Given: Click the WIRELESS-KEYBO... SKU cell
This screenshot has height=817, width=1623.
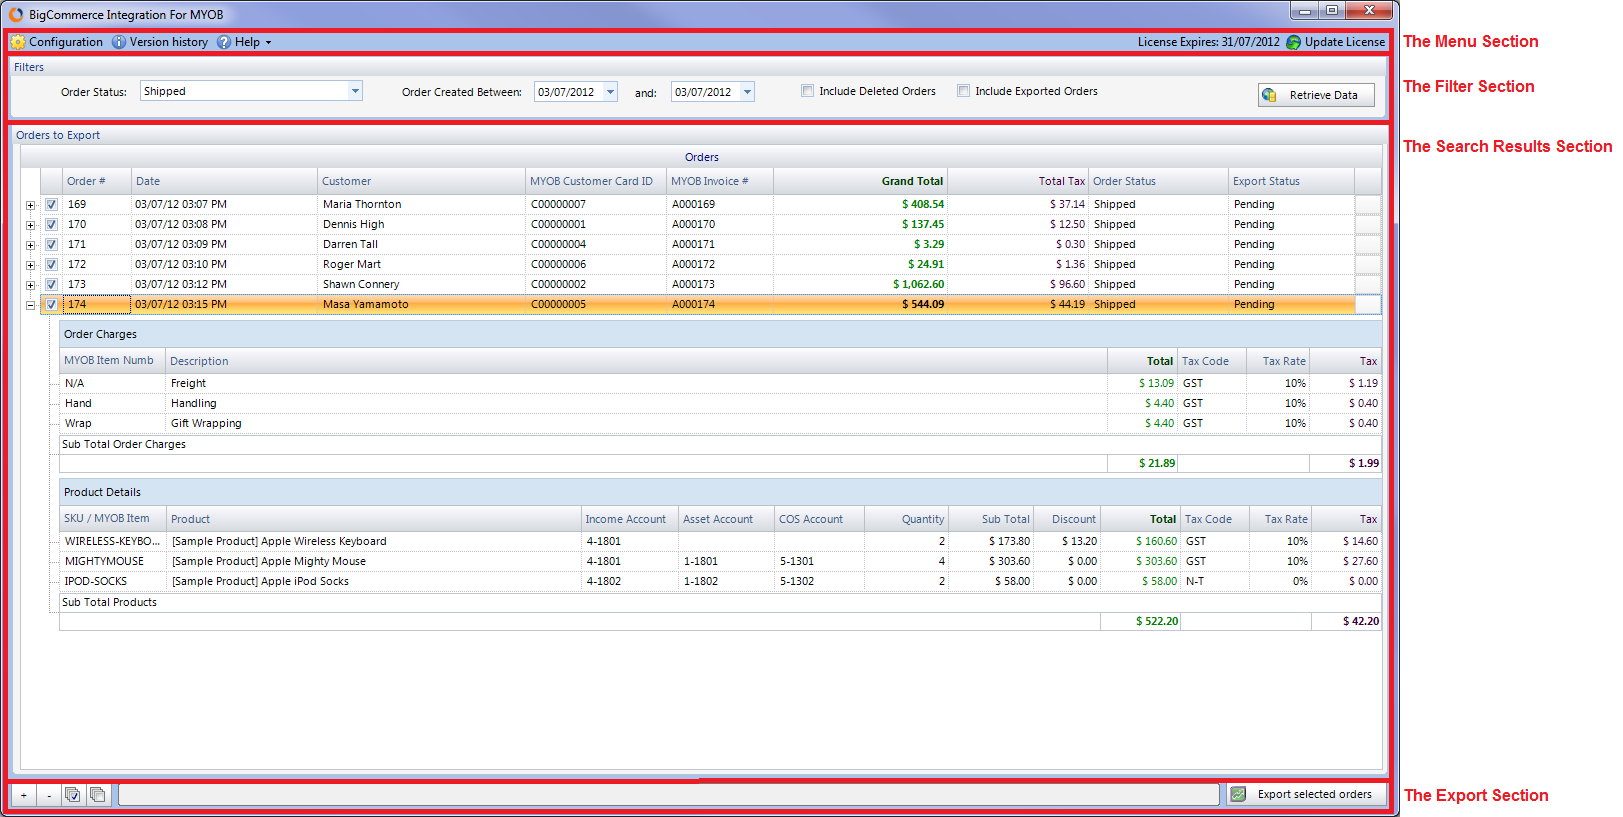Looking at the screenshot, I should [x=112, y=541].
